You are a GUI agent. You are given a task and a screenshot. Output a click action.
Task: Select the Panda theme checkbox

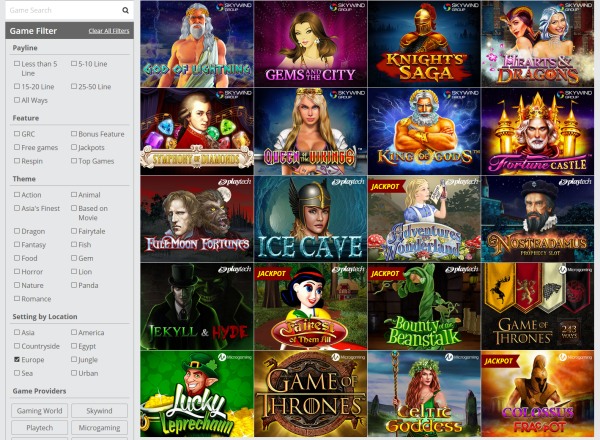pos(74,285)
